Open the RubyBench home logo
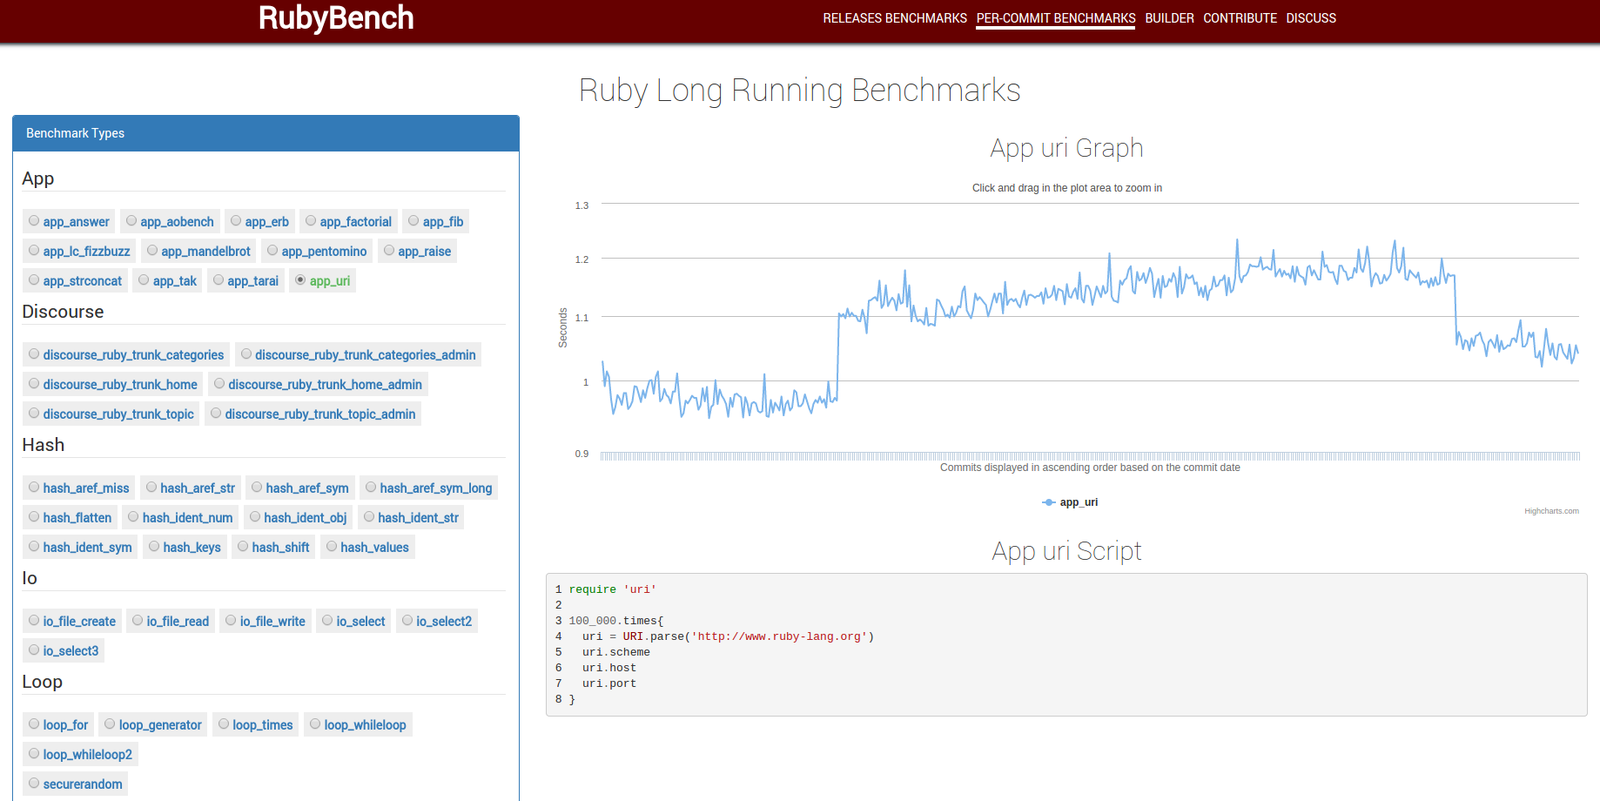This screenshot has width=1600, height=801. pos(336,18)
